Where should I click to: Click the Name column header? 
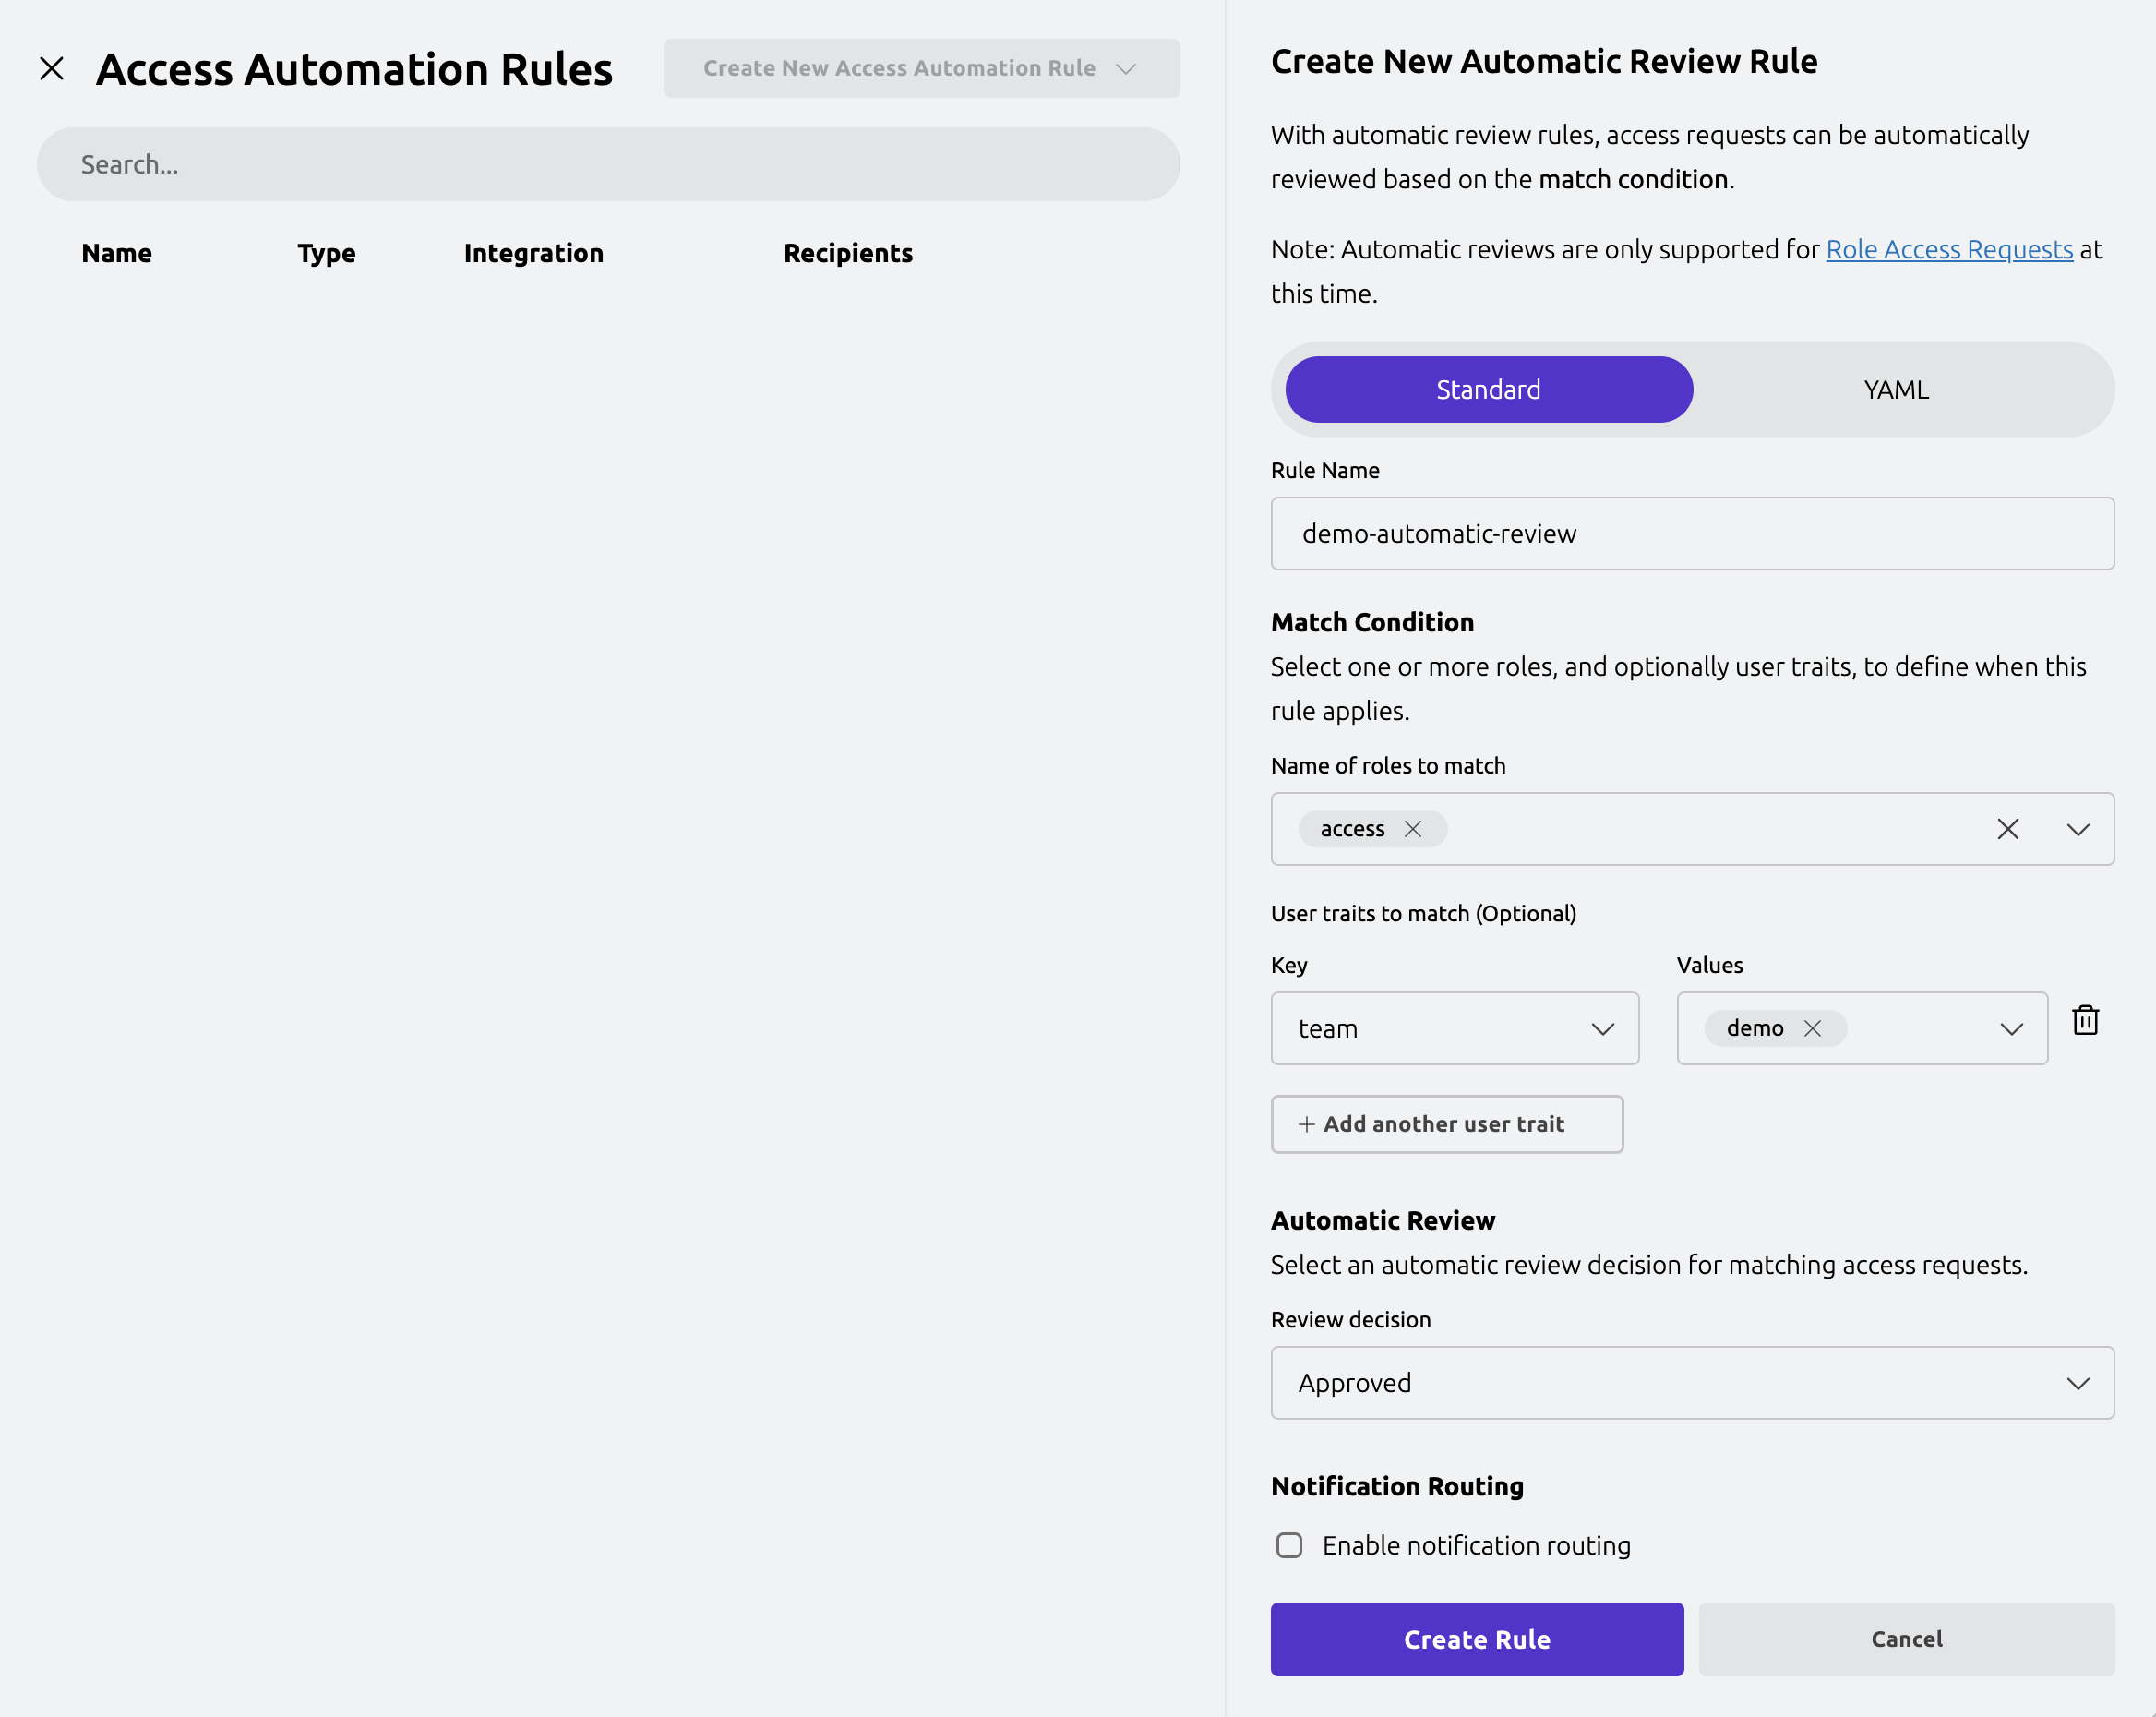pos(116,253)
